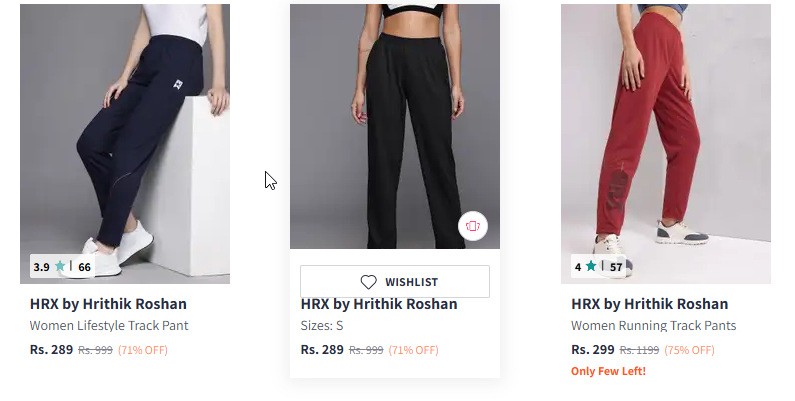Click HRX brand name above Running Track Pants
Screen dimensions: 795x401
(649, 304)
